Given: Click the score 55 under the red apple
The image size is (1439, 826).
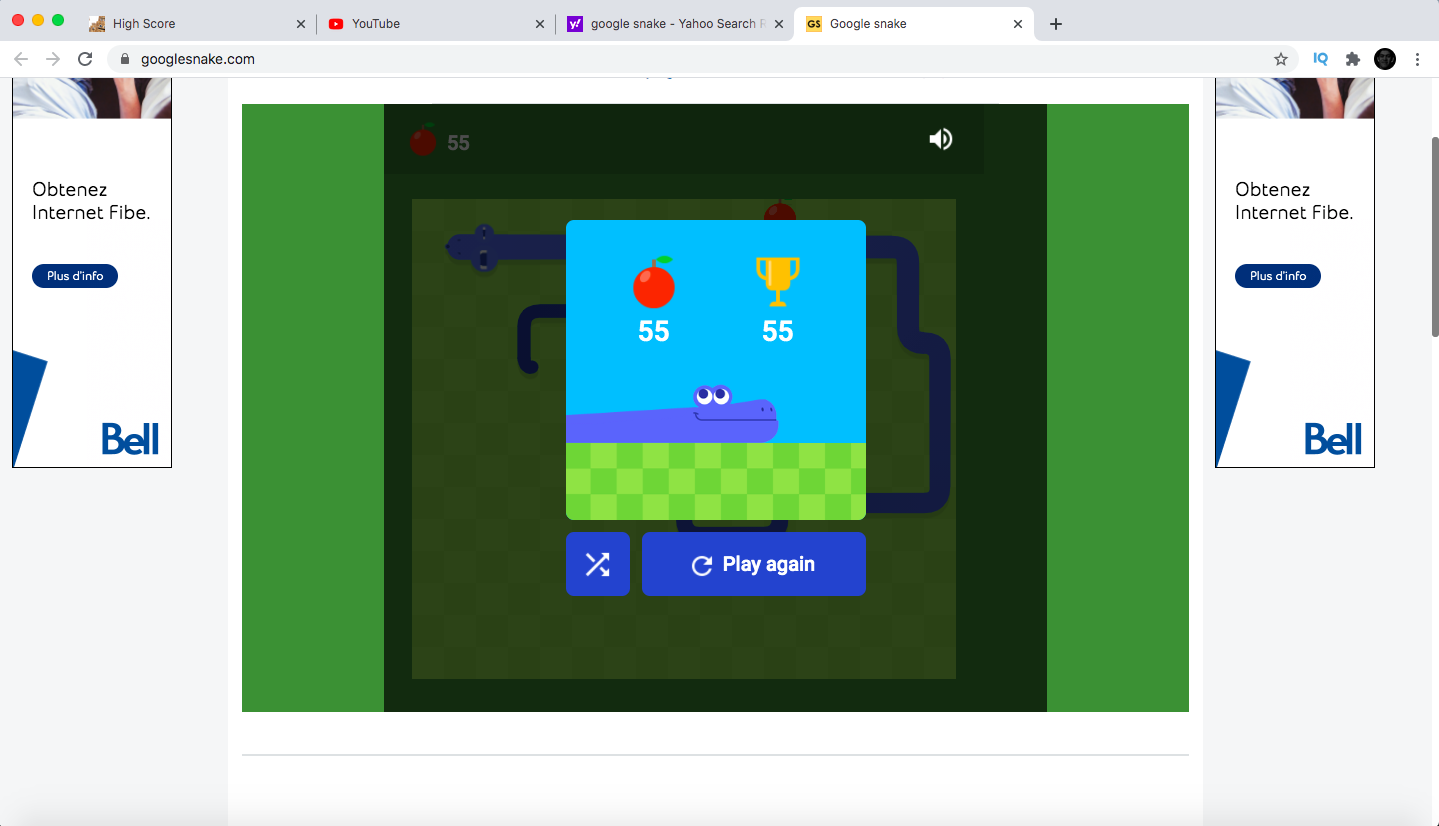Looking at the screenshot, I should pos(654,332).
